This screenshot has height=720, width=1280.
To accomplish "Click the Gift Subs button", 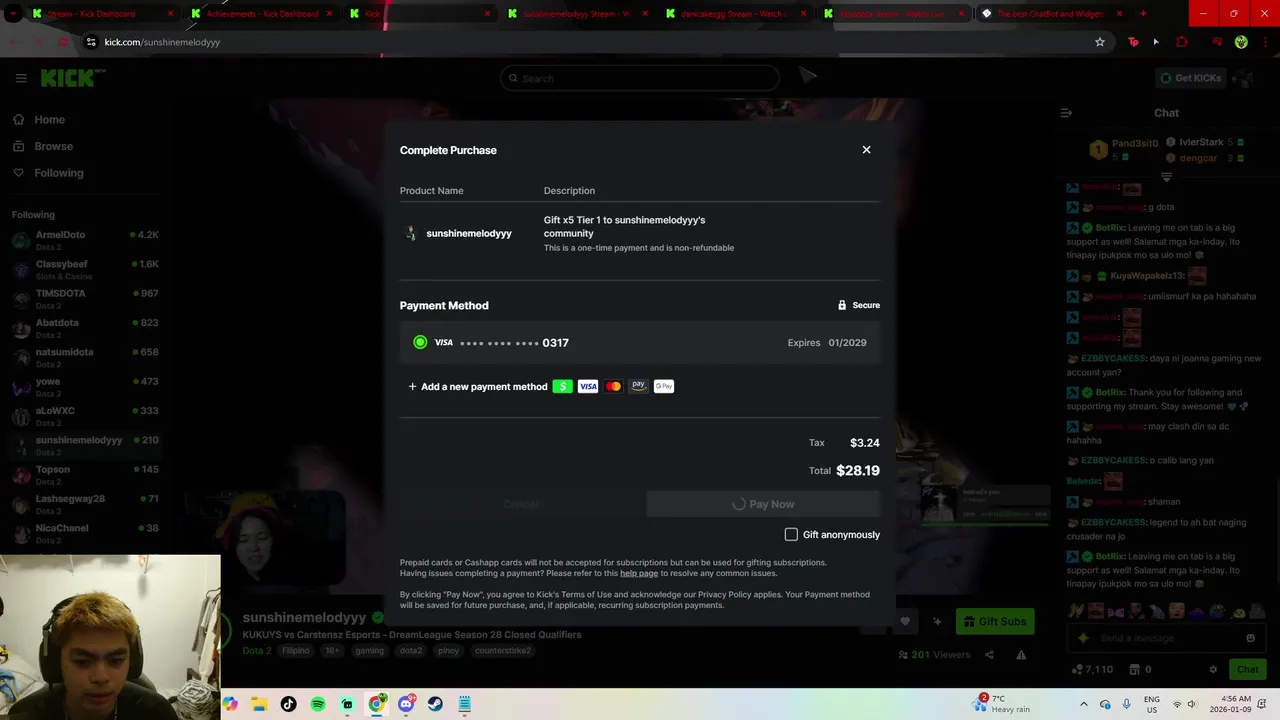I will pyautogui.click(x=995, y=621).
